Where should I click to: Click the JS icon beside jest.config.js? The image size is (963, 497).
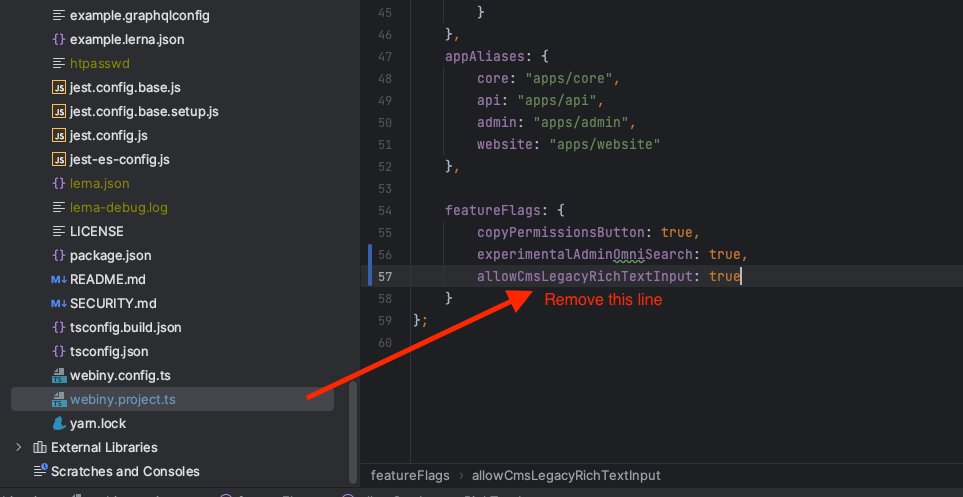click(59, 136)
